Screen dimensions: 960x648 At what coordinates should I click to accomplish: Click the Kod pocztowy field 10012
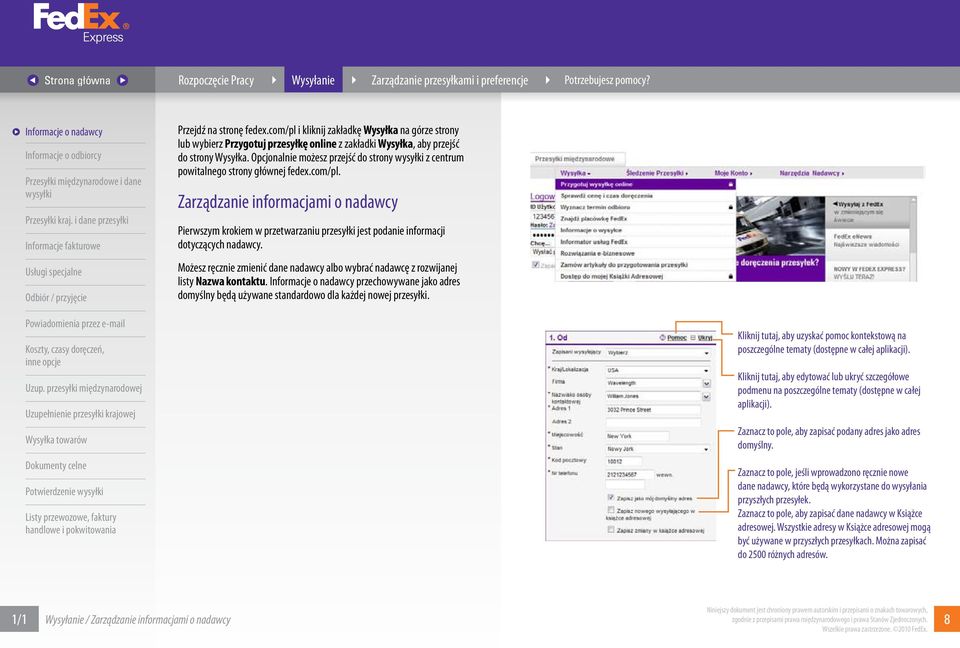(x=623, y=461)
